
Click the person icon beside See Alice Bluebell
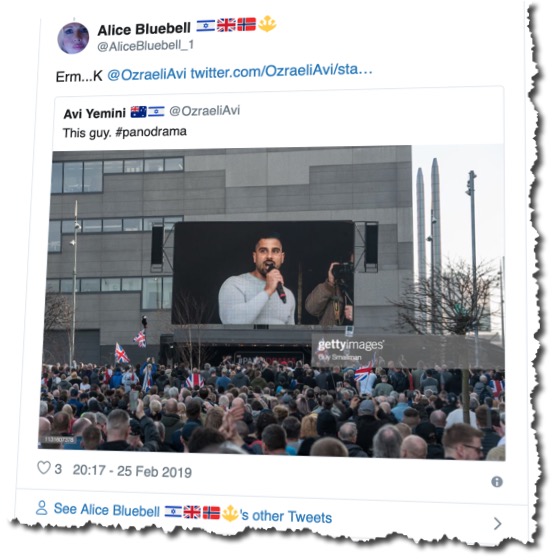42,508
